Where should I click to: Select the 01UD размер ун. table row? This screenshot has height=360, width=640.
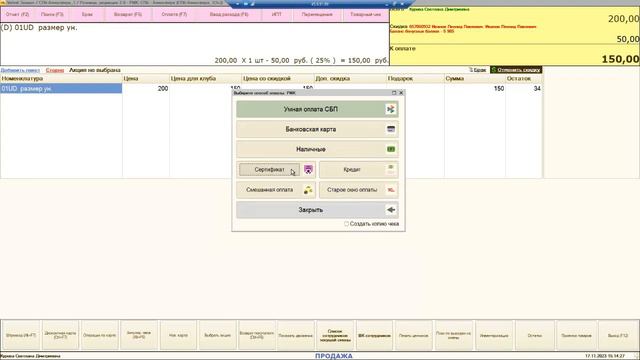click(61, 89)
